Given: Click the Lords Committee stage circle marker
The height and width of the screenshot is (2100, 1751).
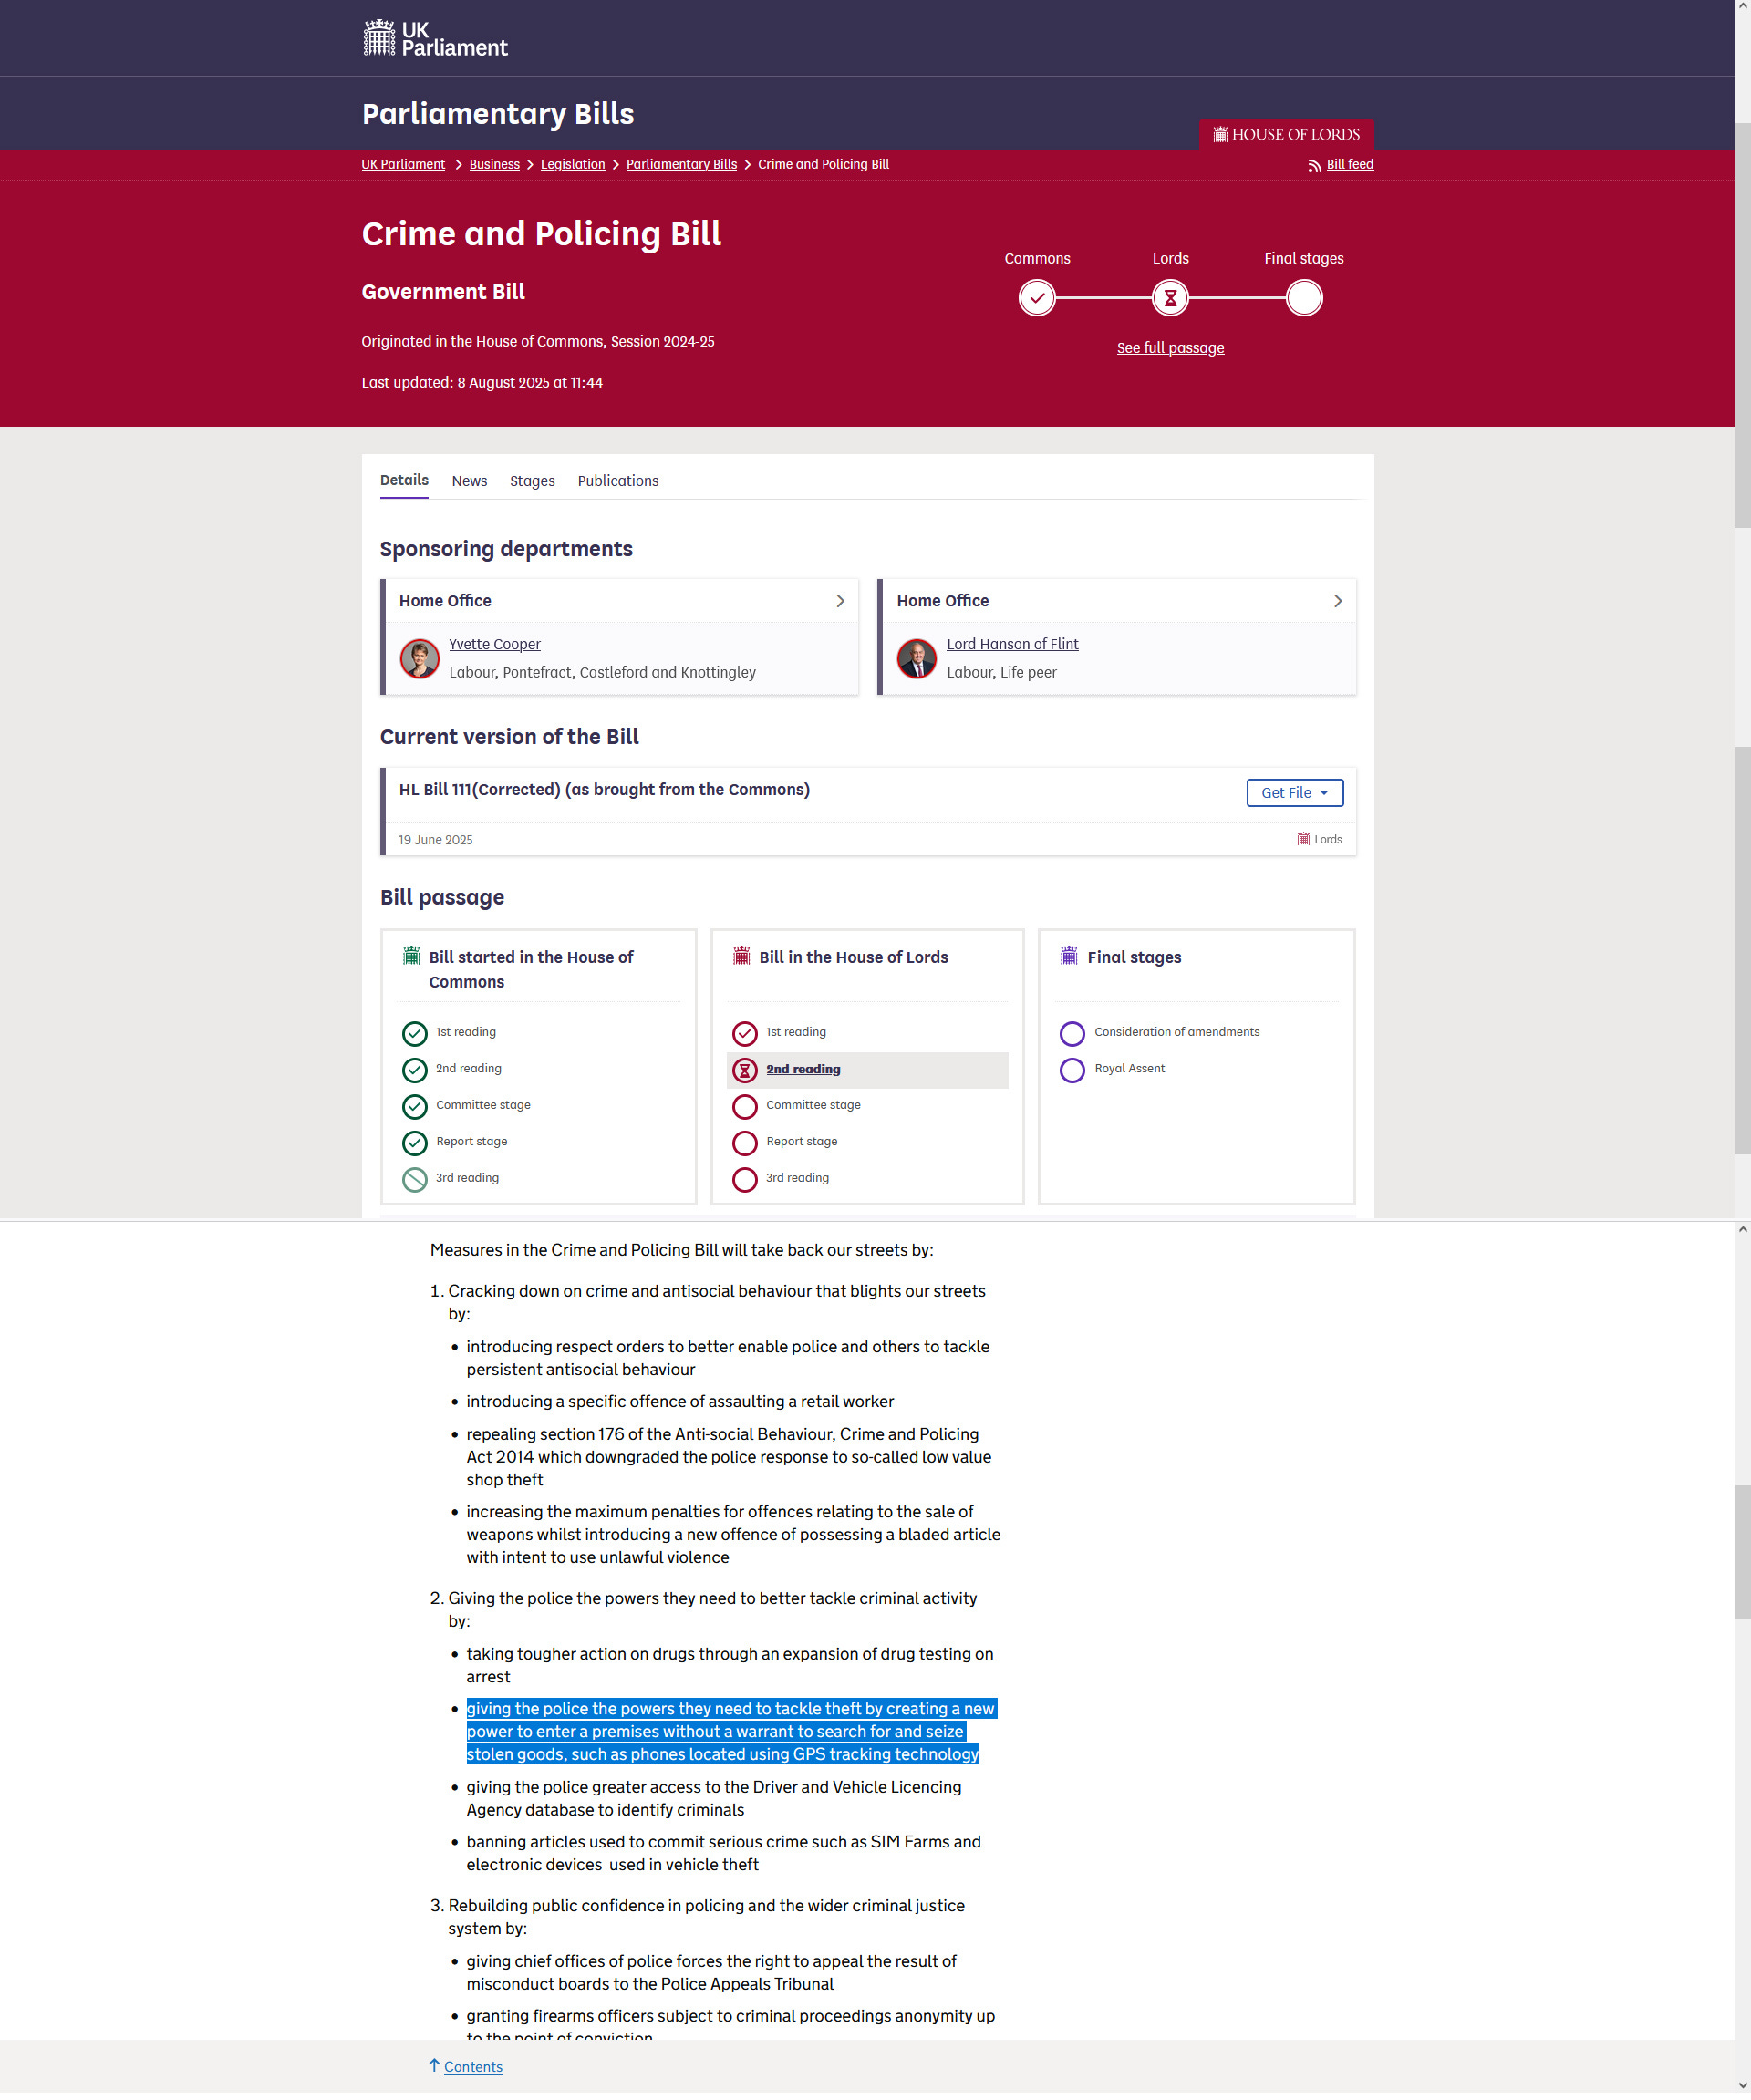Looking at the screenshot, I should click(x=744, y=1106).
